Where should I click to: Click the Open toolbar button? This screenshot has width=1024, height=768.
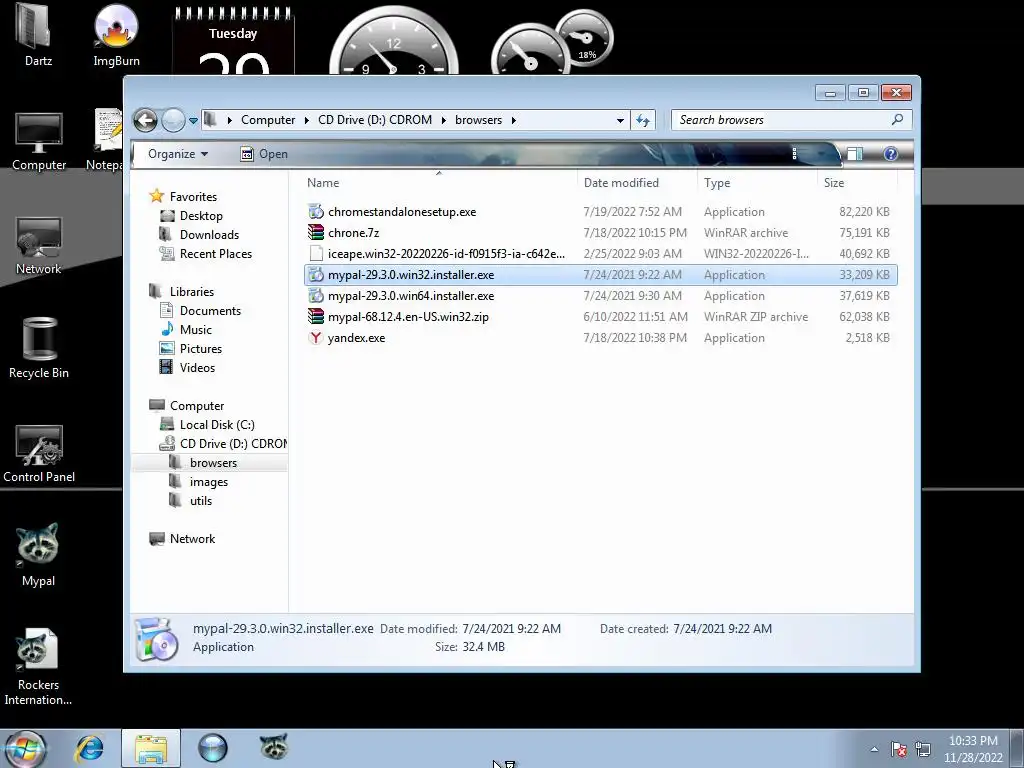click(264, 154)
